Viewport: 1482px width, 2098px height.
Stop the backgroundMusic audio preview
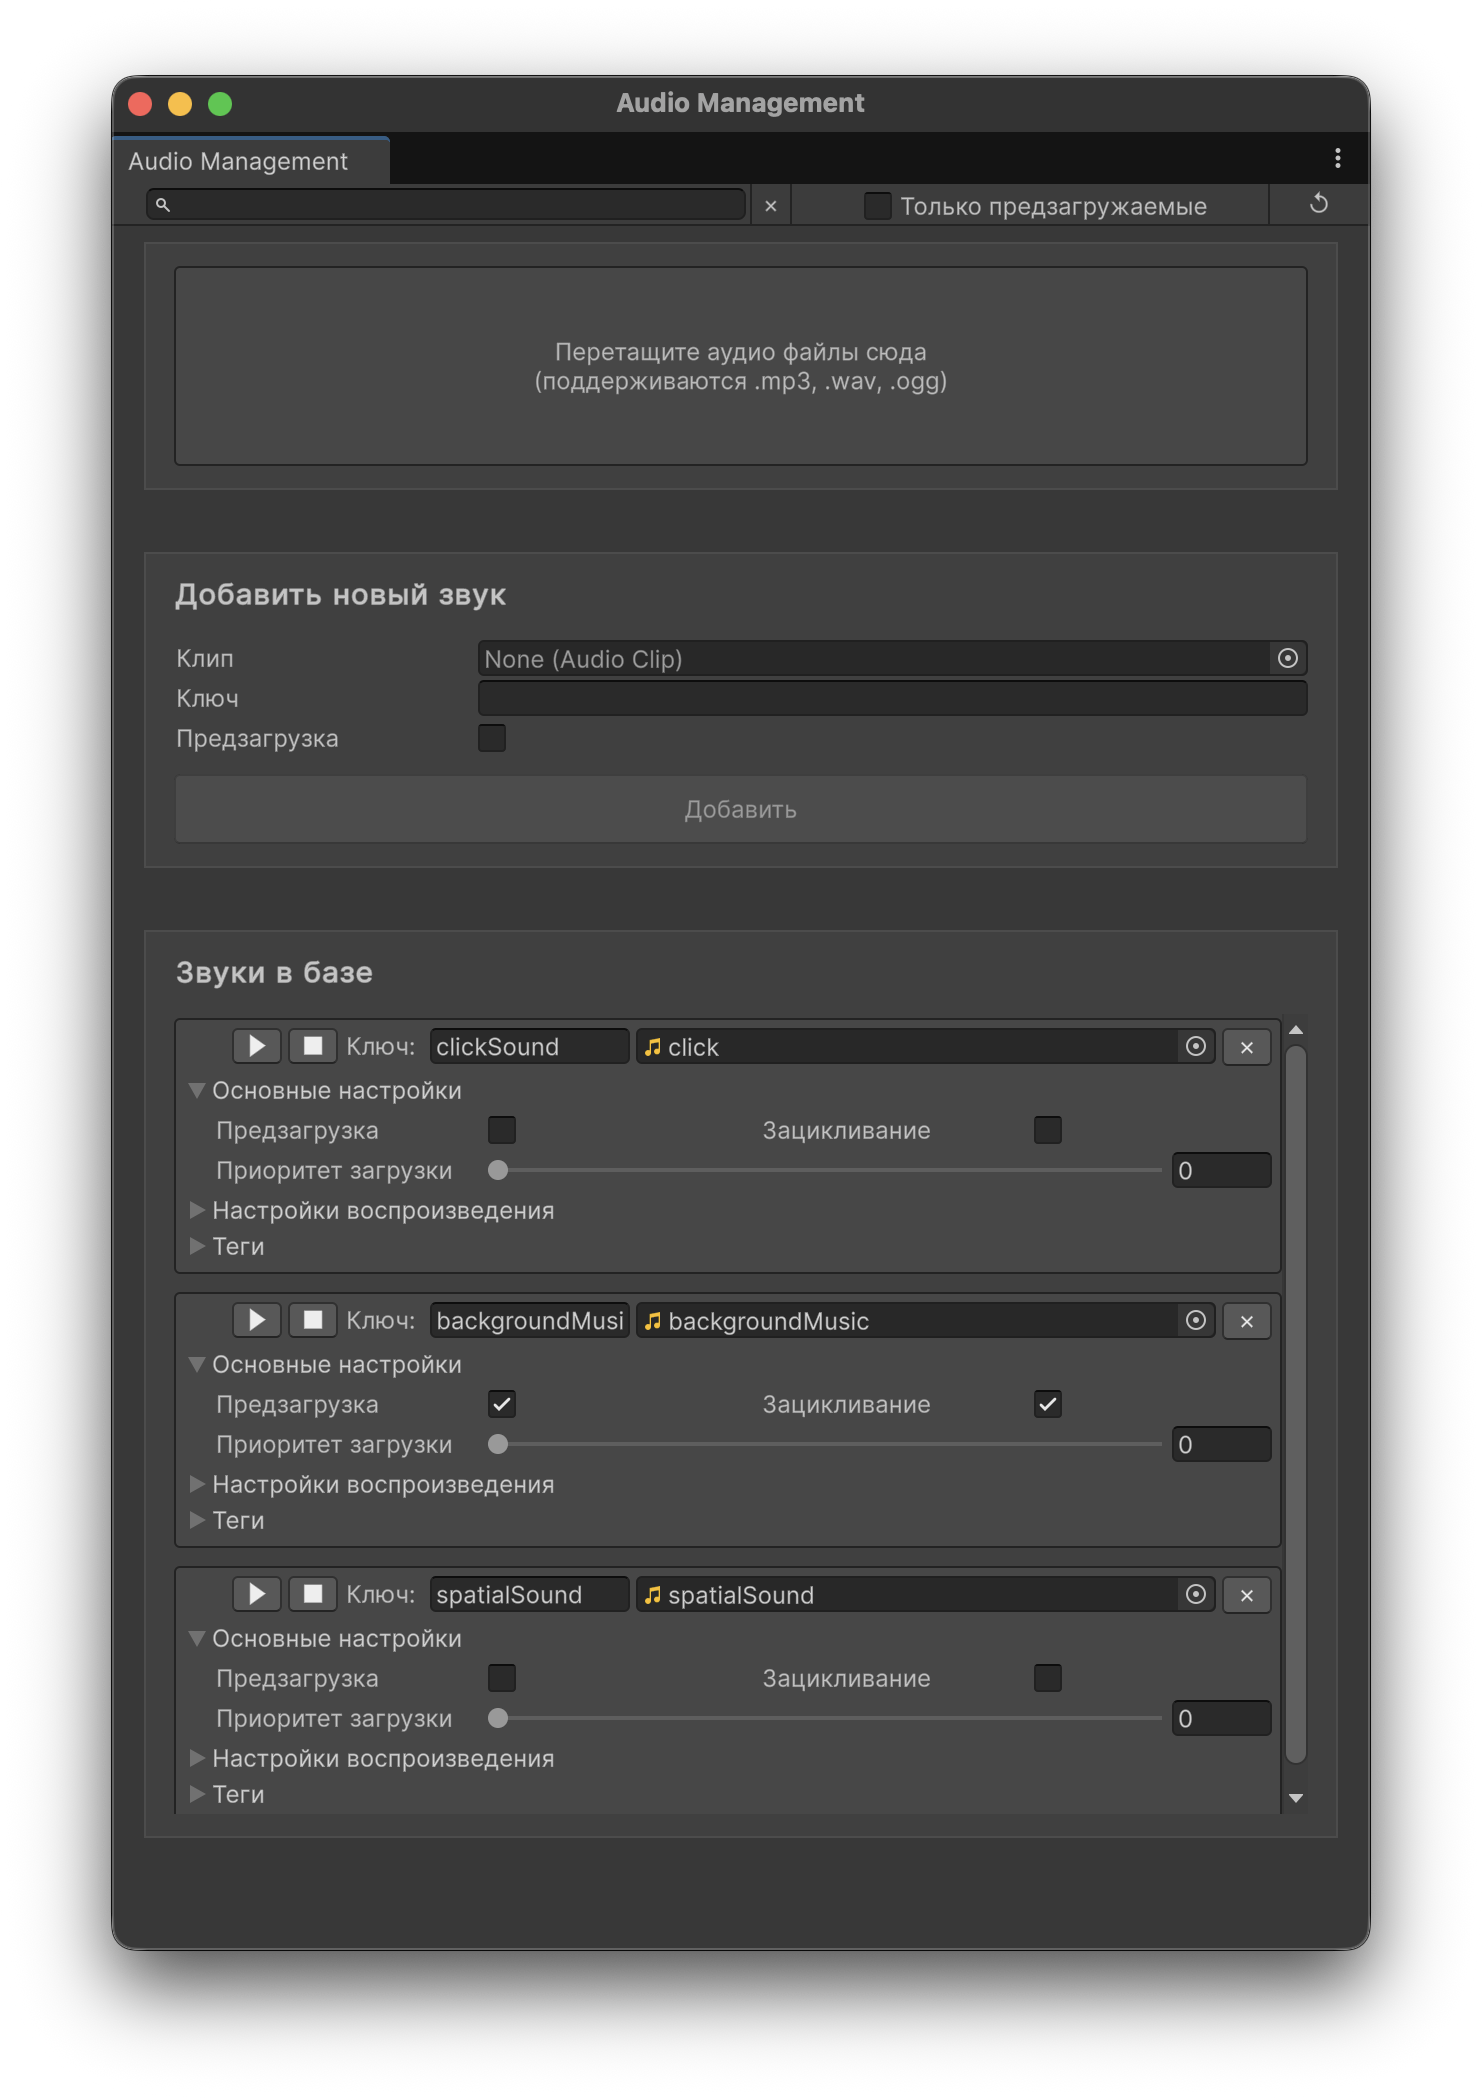point(312,1320)
